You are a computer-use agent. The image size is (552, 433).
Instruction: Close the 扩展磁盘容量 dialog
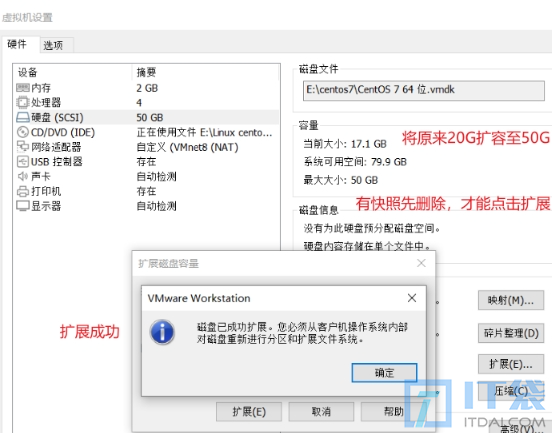pyautogui.click(x=421, y=263)
